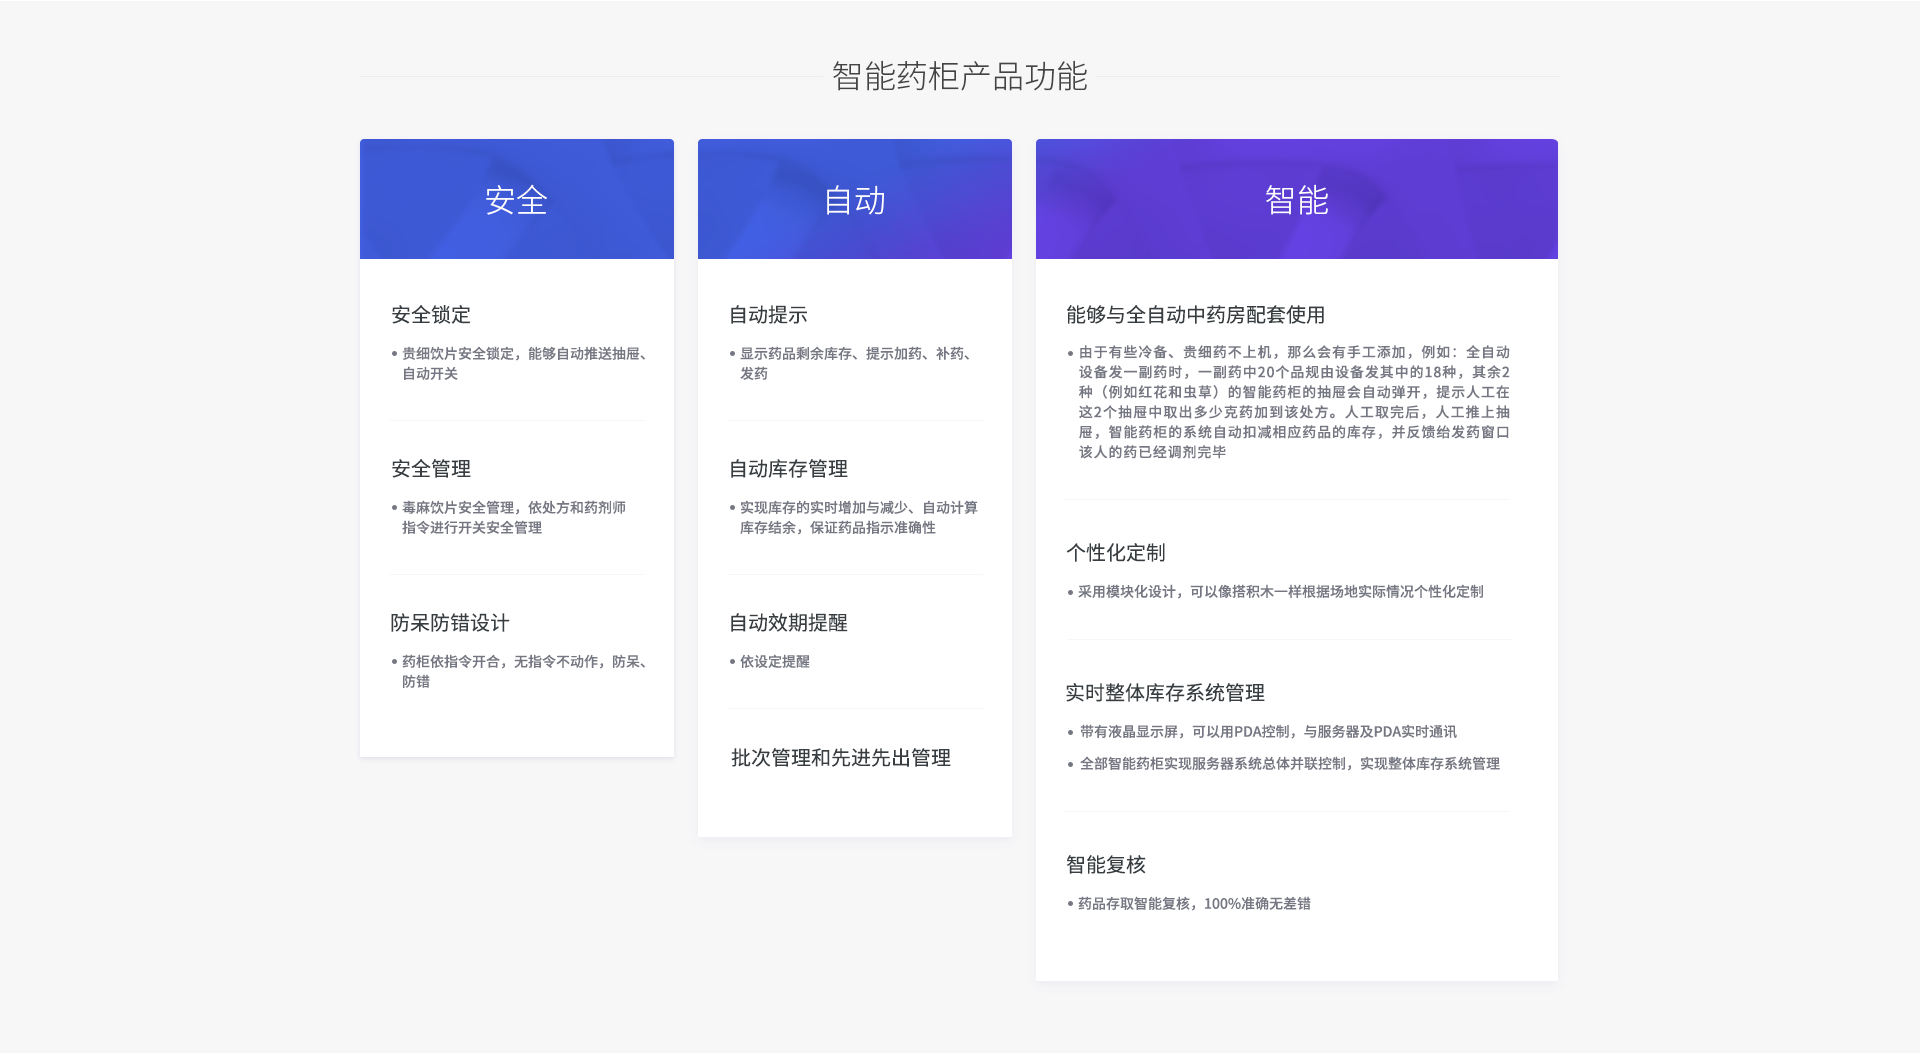Select the 批次管理和先进先出管理 heading

coord(841,758)
